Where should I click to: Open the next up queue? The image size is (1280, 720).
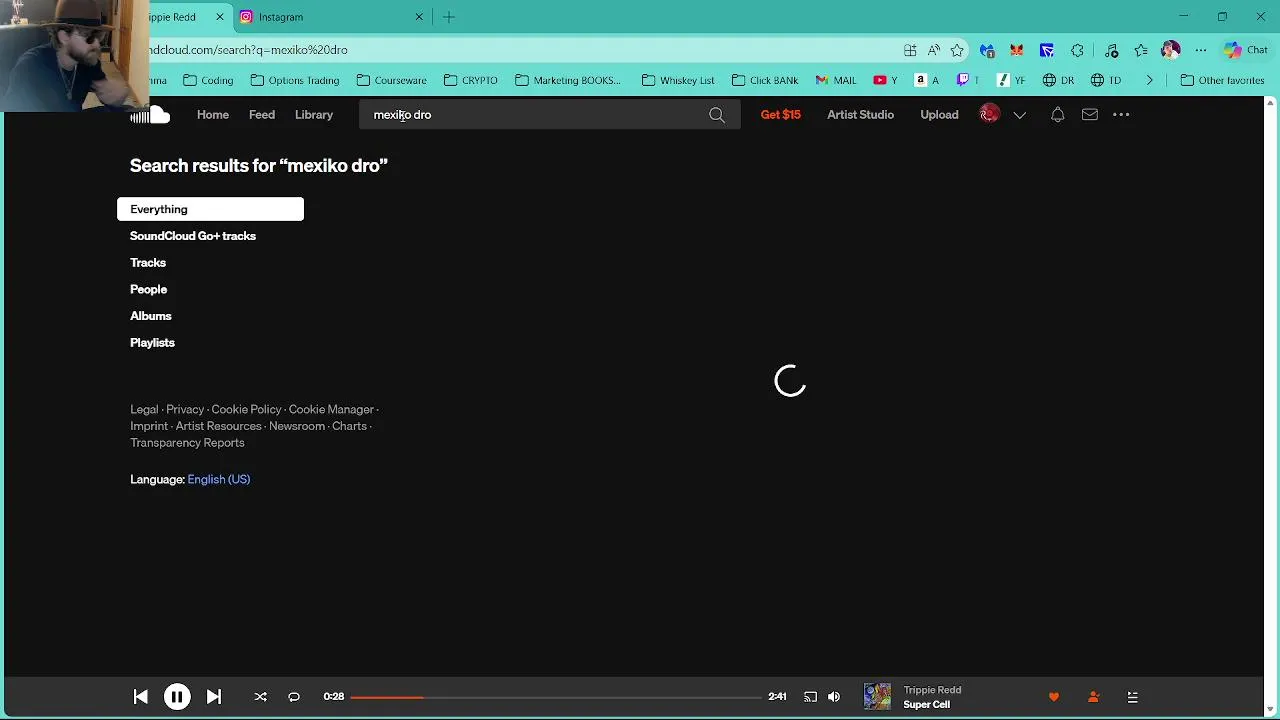(1132, 697)
